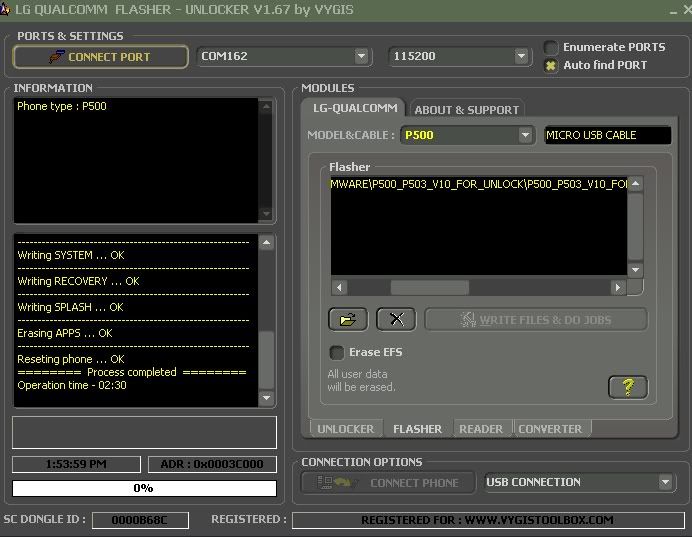Screen dimensions: 692x537
Task: Click the 'Operation time - 02:30' line
Action: (72, 385)
